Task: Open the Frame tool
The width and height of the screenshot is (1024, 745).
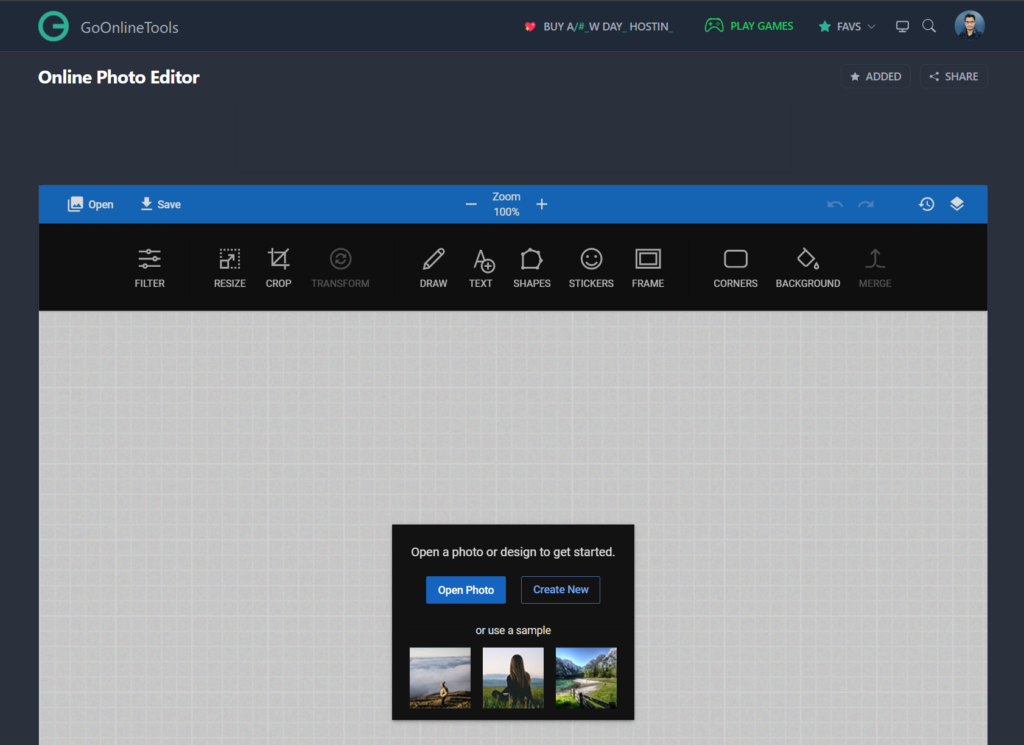Action: [x=647, y=266]
